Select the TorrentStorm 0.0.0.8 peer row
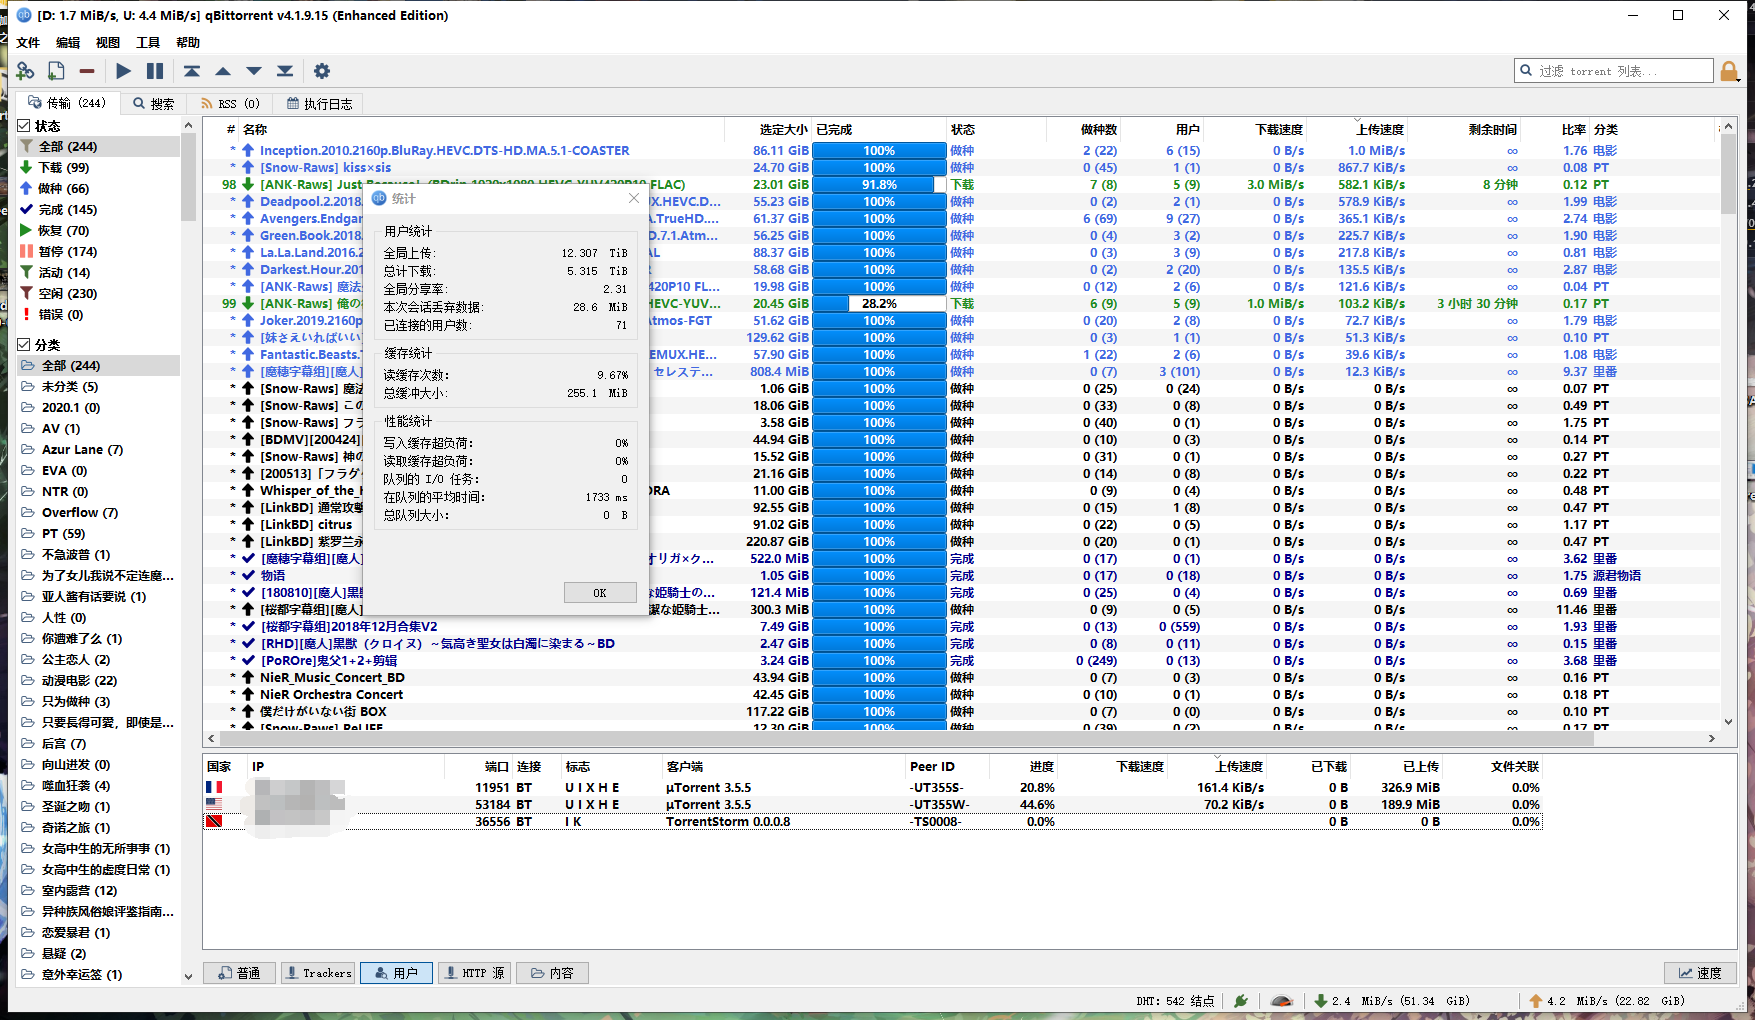 tap(873, 822)
